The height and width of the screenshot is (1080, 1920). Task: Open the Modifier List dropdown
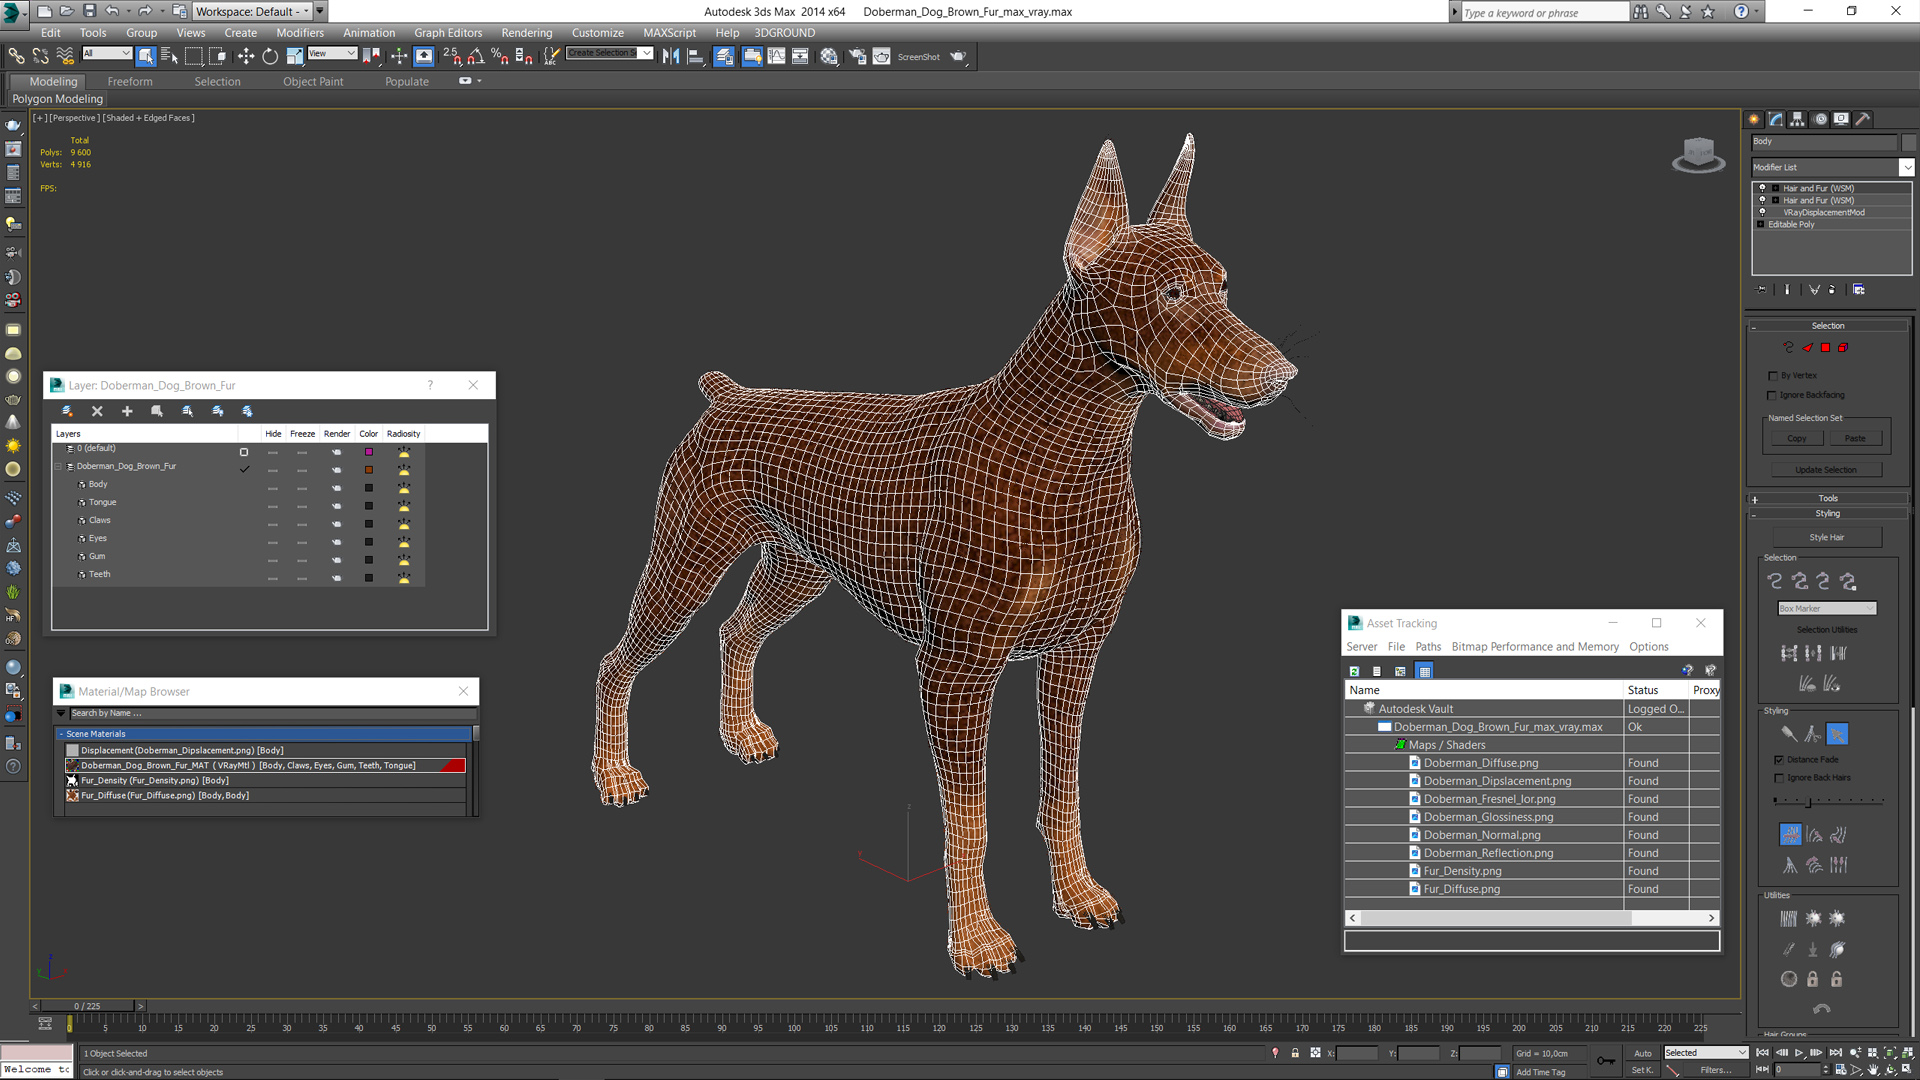pos(1906,167)
